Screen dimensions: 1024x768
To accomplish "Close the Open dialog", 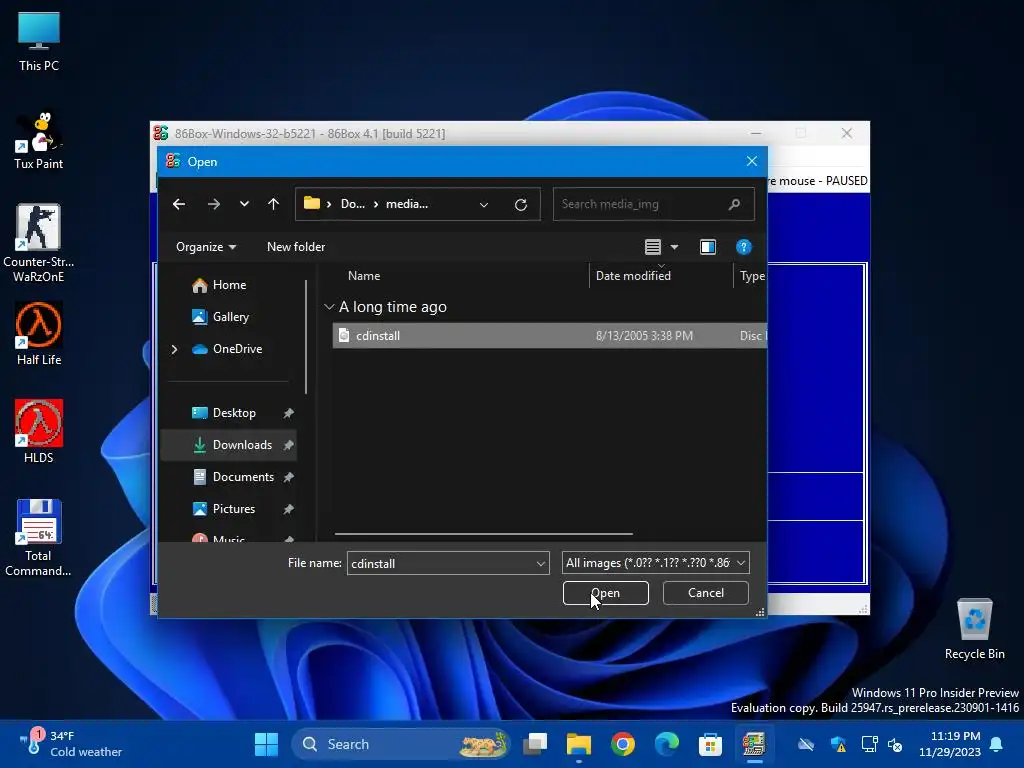I will pos(752,161).
